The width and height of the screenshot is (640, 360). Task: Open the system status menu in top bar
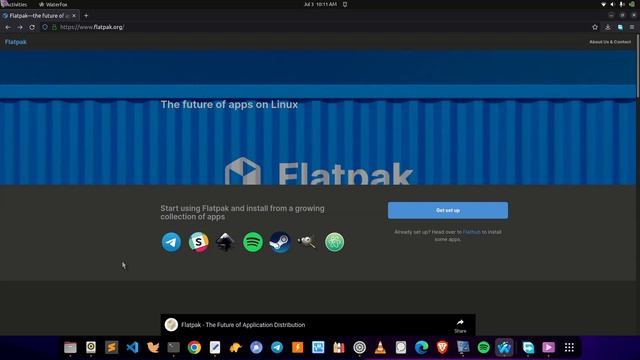point(618,4)
